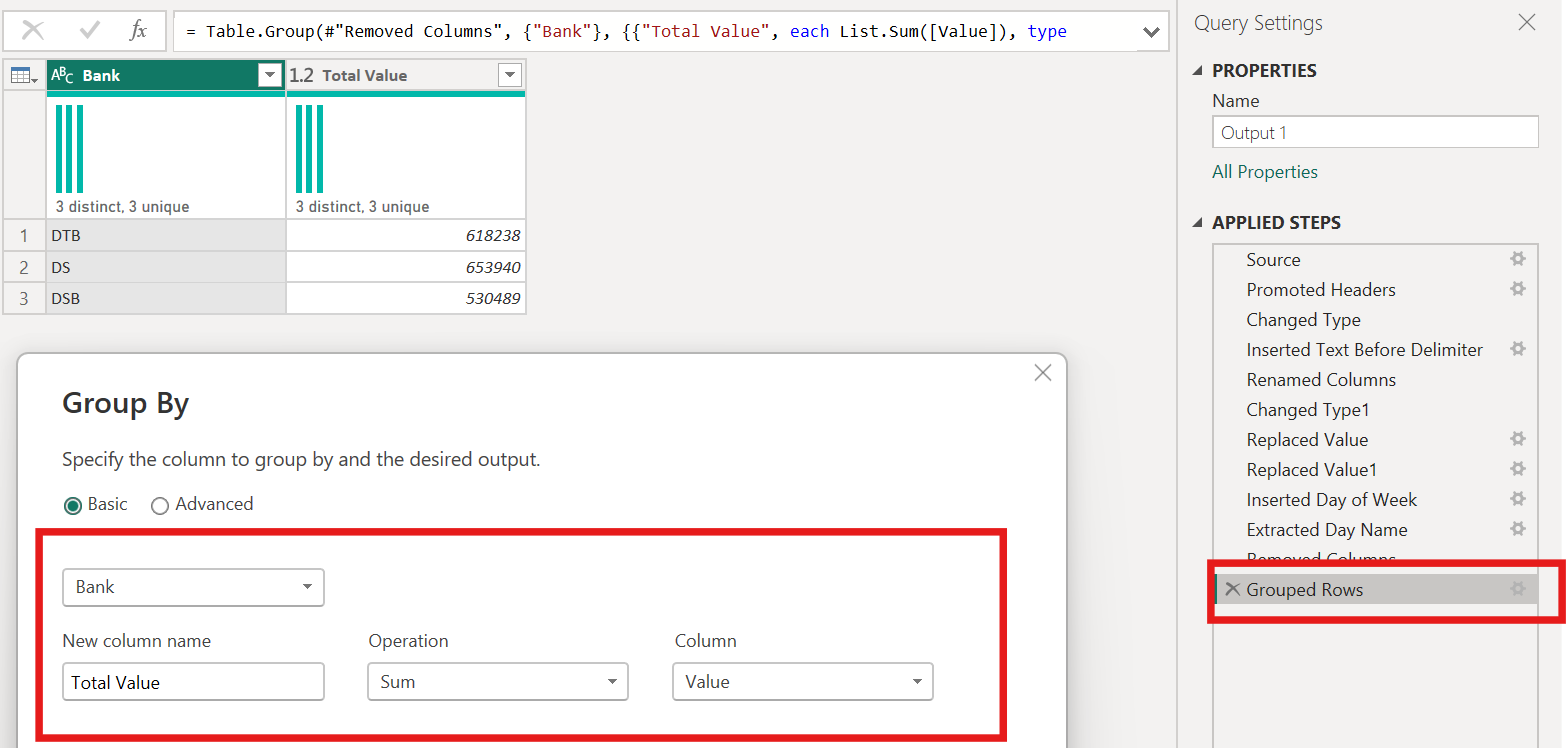This screenshot has height=748, width=1566.
Task: Open settings gear for Grouped Rows step
Action: pos(1518,589)
